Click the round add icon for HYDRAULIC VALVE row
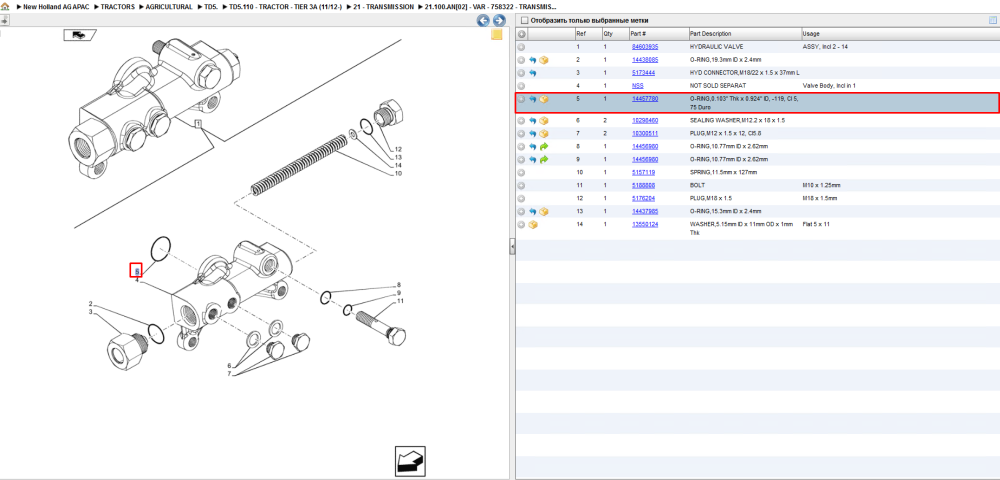Image resolution: width=1000 pixels, height=480 pixels. [521, 47]
